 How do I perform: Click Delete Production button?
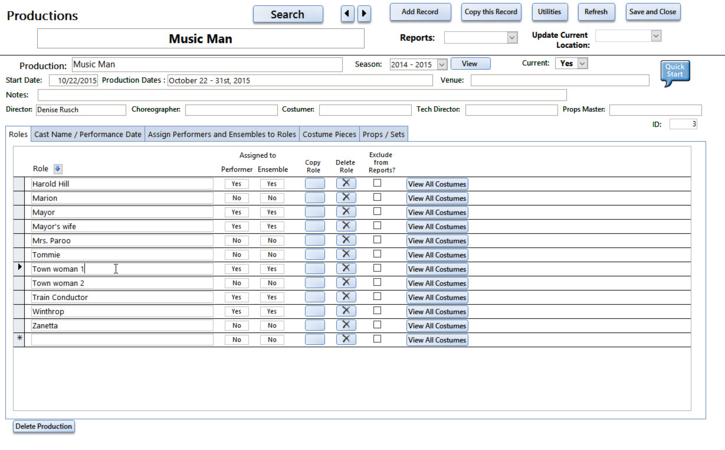44,426
